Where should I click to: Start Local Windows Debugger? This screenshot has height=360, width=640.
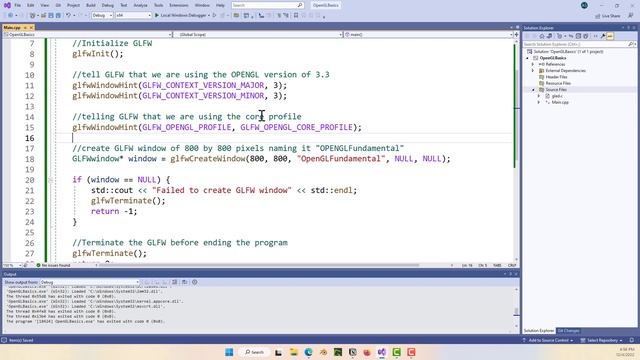180,16
